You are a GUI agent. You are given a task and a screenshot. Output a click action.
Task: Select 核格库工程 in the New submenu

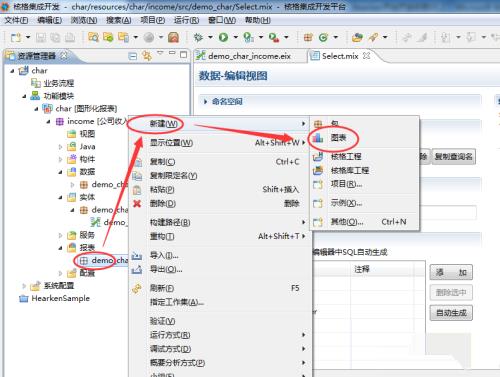coord(364,170)
